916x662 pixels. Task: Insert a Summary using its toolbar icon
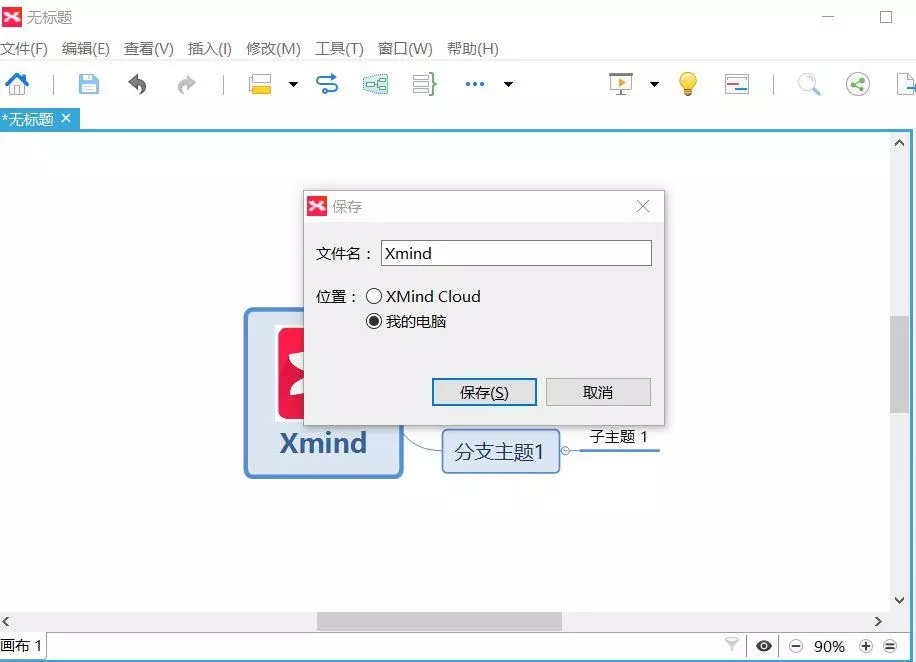423,84
